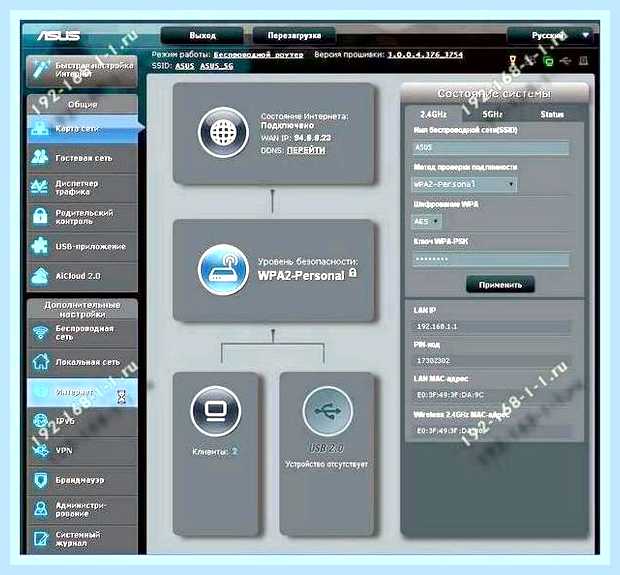620x575 pixels.
Task: Click the WPA2-Personal security level text
Action: pos(301,275)
